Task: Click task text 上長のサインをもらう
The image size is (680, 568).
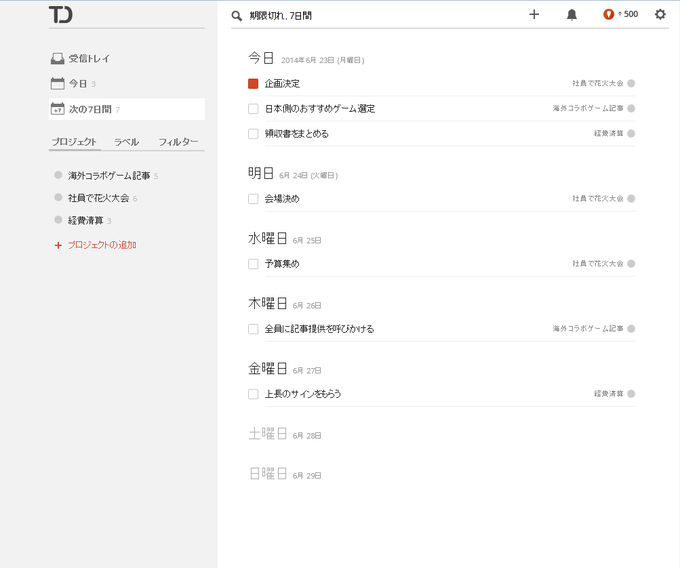Action: click(x=303, y=394)
